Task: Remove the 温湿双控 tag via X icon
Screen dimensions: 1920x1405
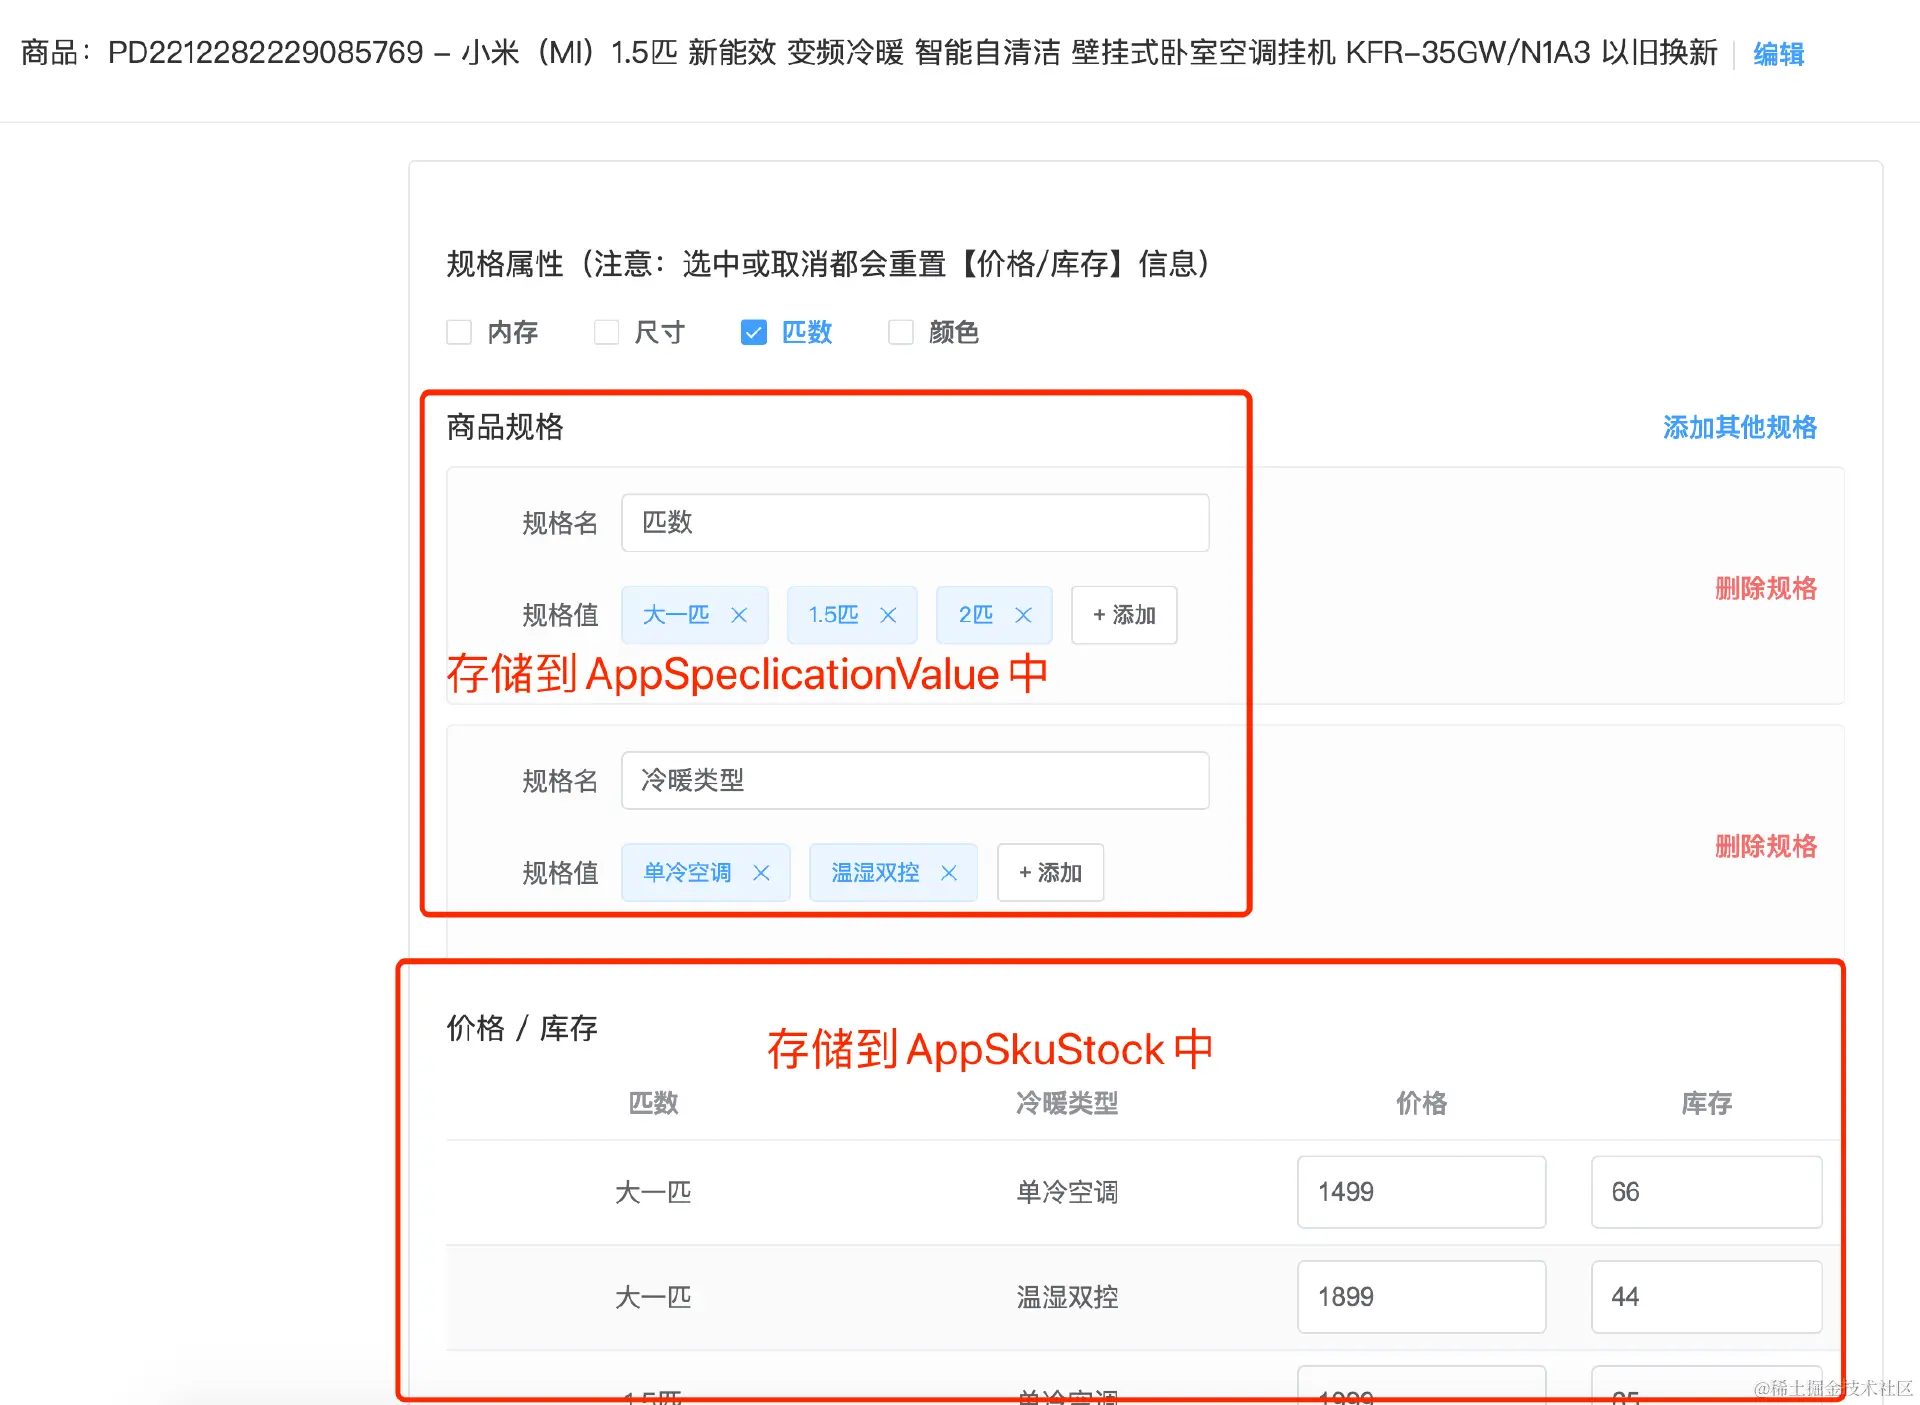Action: 949,873
